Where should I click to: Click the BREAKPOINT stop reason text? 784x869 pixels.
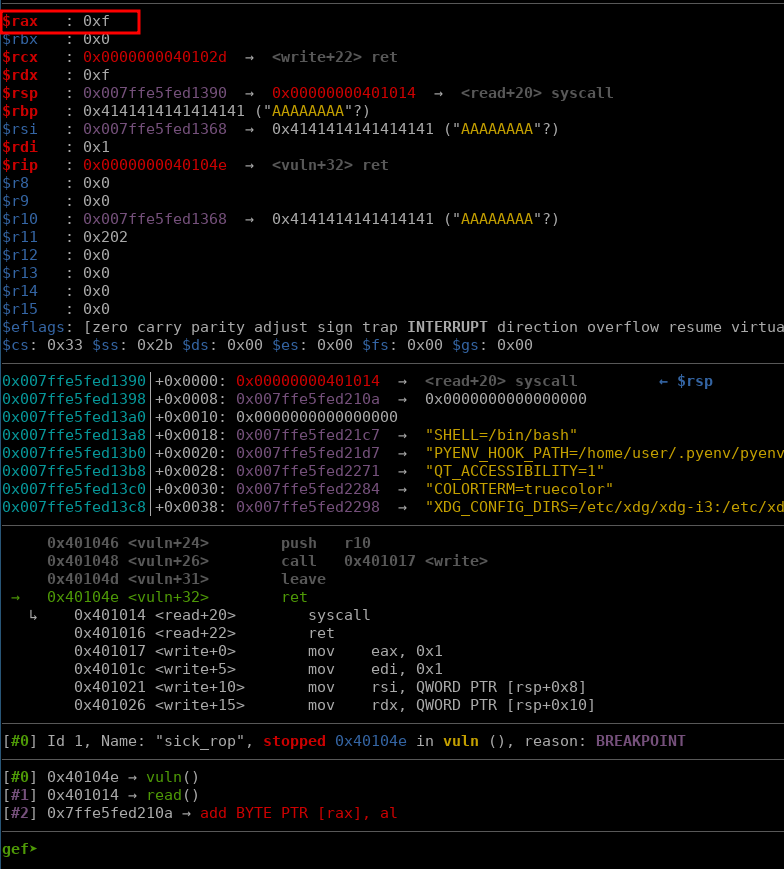pos(640,741)
